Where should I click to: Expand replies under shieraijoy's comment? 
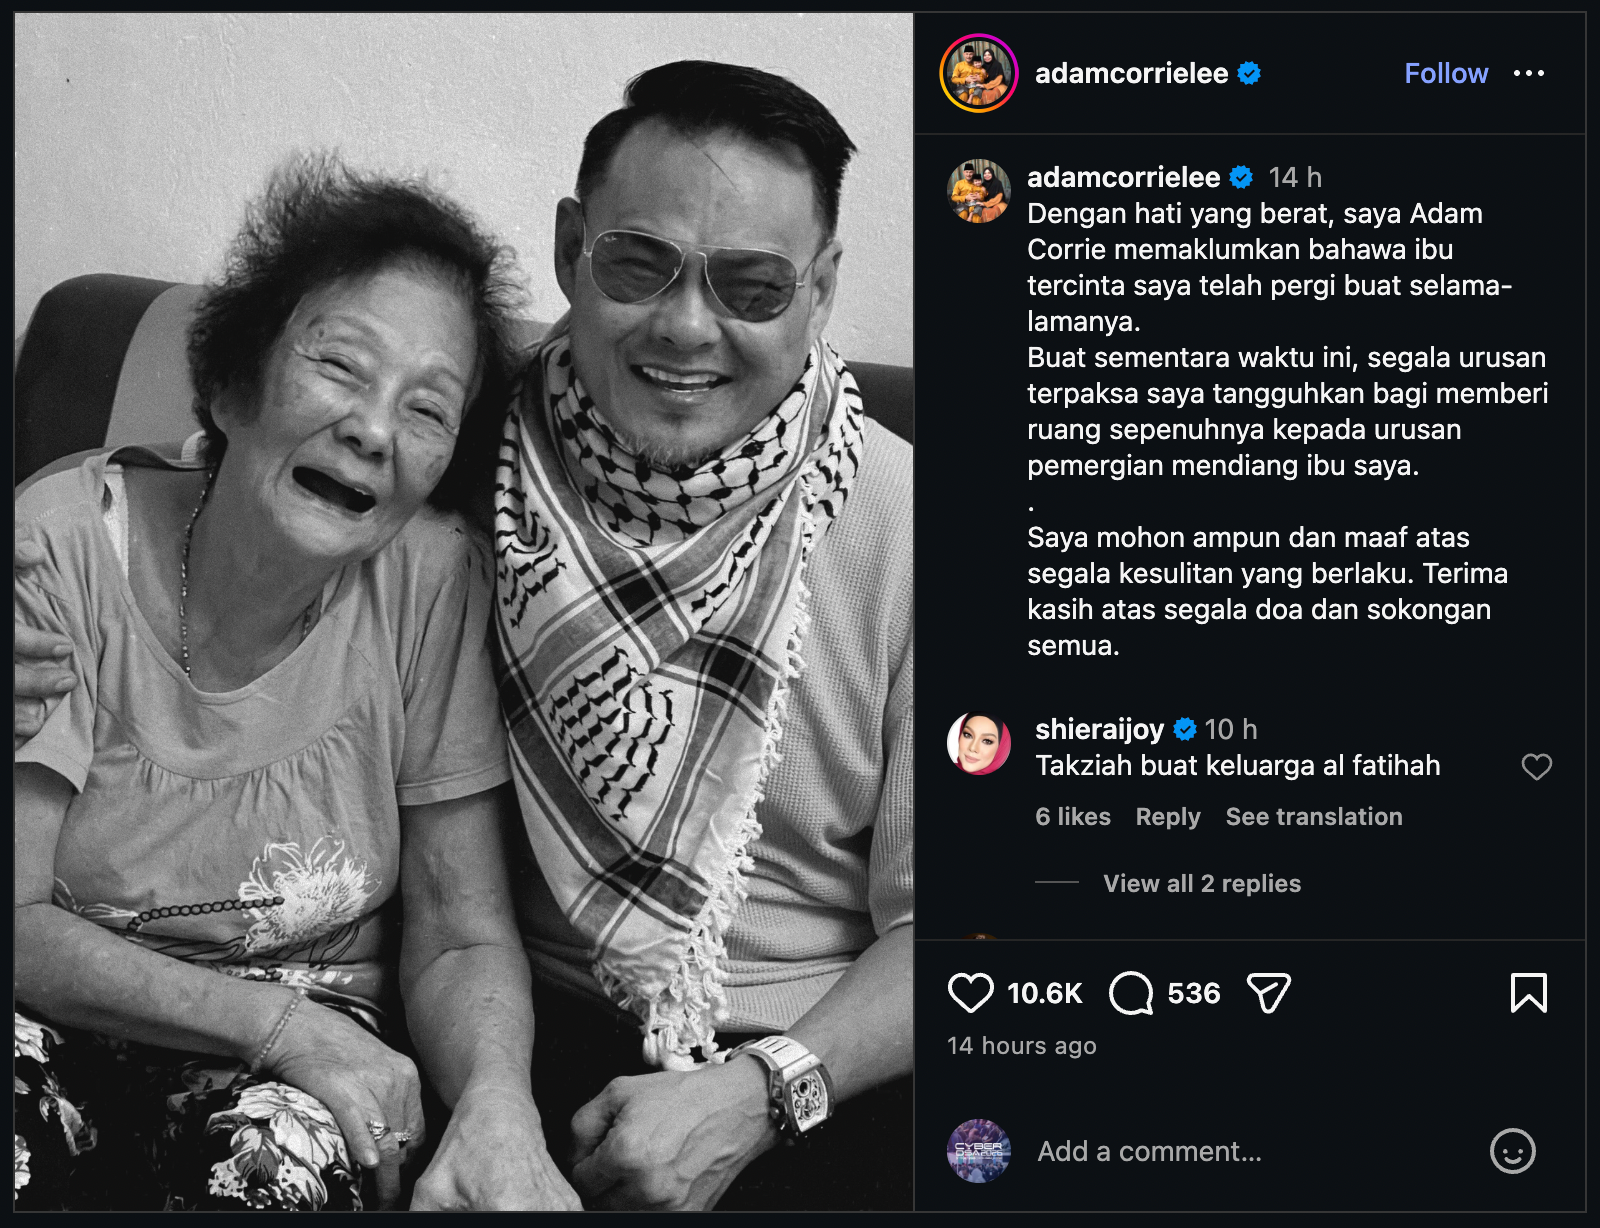tap(1200, 883)
